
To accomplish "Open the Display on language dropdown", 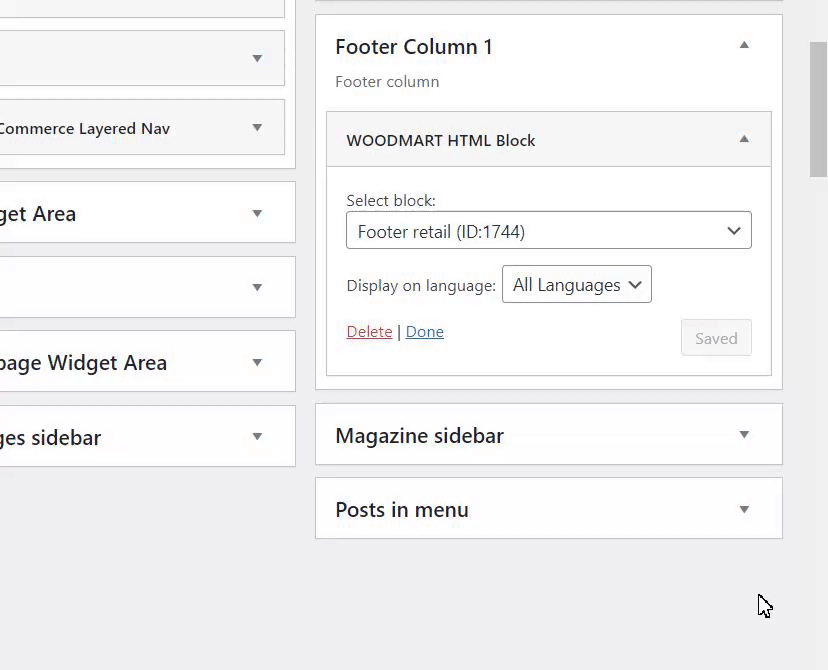I will click(576, 285).
